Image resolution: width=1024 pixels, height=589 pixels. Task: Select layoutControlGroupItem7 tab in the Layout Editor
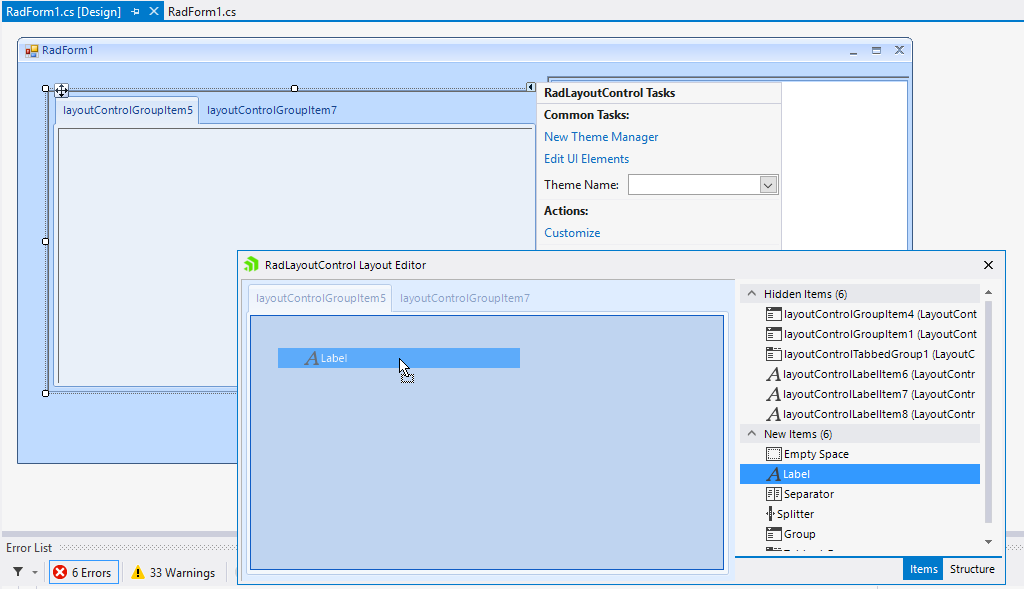coord(465,298)
